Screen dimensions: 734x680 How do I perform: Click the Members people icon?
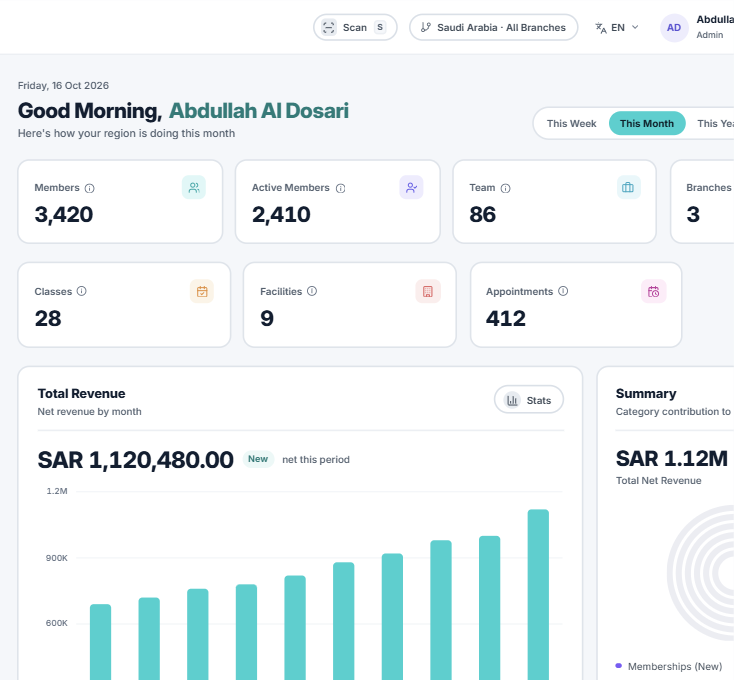coord(194,187)
